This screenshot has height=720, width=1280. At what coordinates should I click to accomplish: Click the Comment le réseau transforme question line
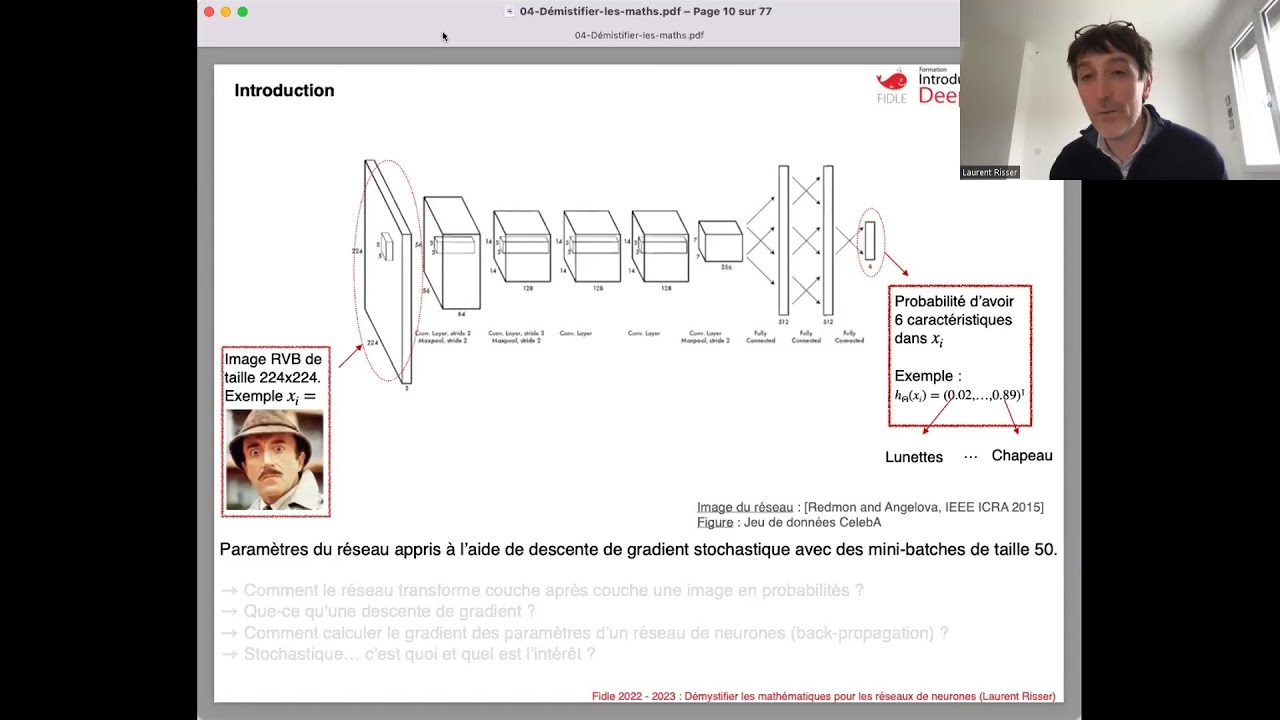click(x=542, y=590)
